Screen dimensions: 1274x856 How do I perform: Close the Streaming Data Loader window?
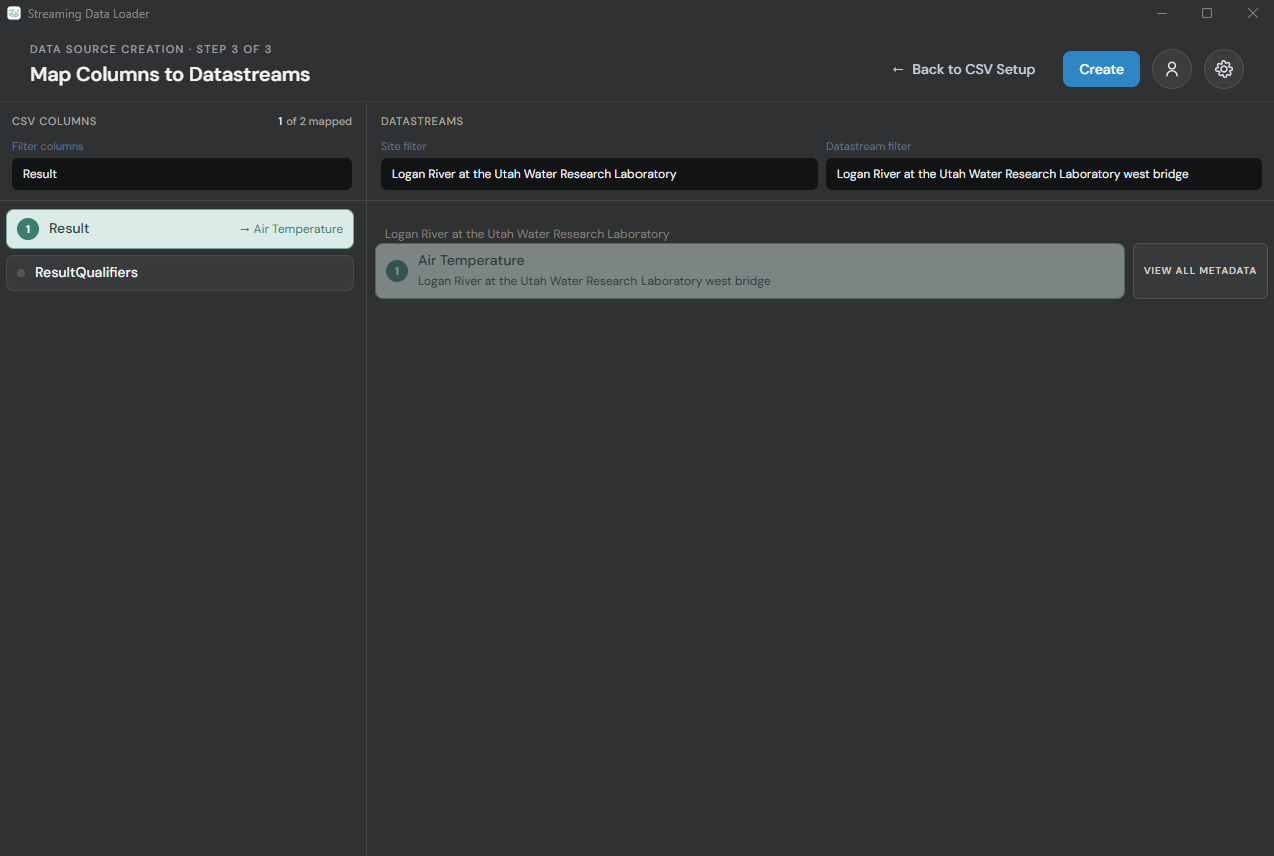click(x=1252, y=13)
